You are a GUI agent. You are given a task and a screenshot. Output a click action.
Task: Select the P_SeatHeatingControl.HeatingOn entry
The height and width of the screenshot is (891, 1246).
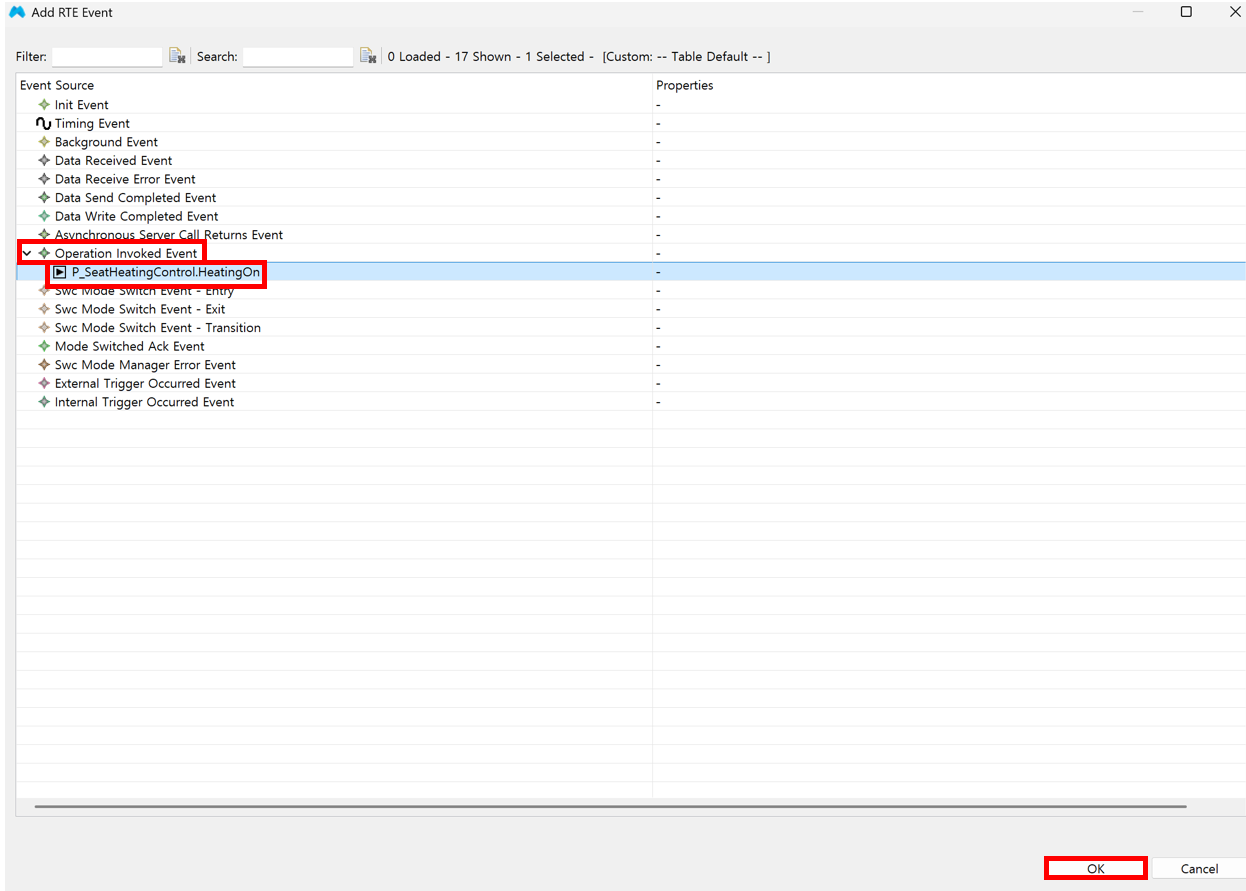coord(631,272)
